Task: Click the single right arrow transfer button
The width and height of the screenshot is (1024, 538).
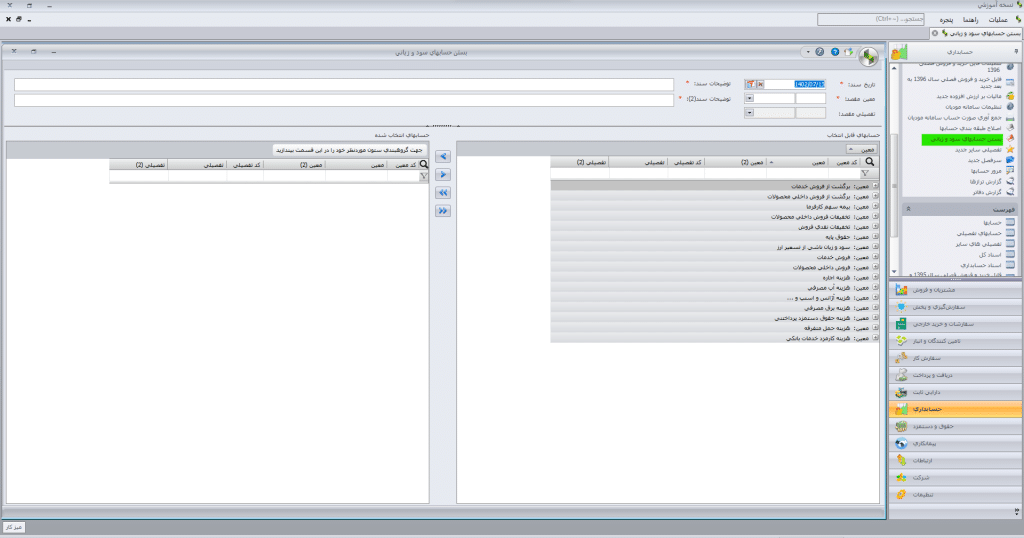Action: [x=443, y=175]
